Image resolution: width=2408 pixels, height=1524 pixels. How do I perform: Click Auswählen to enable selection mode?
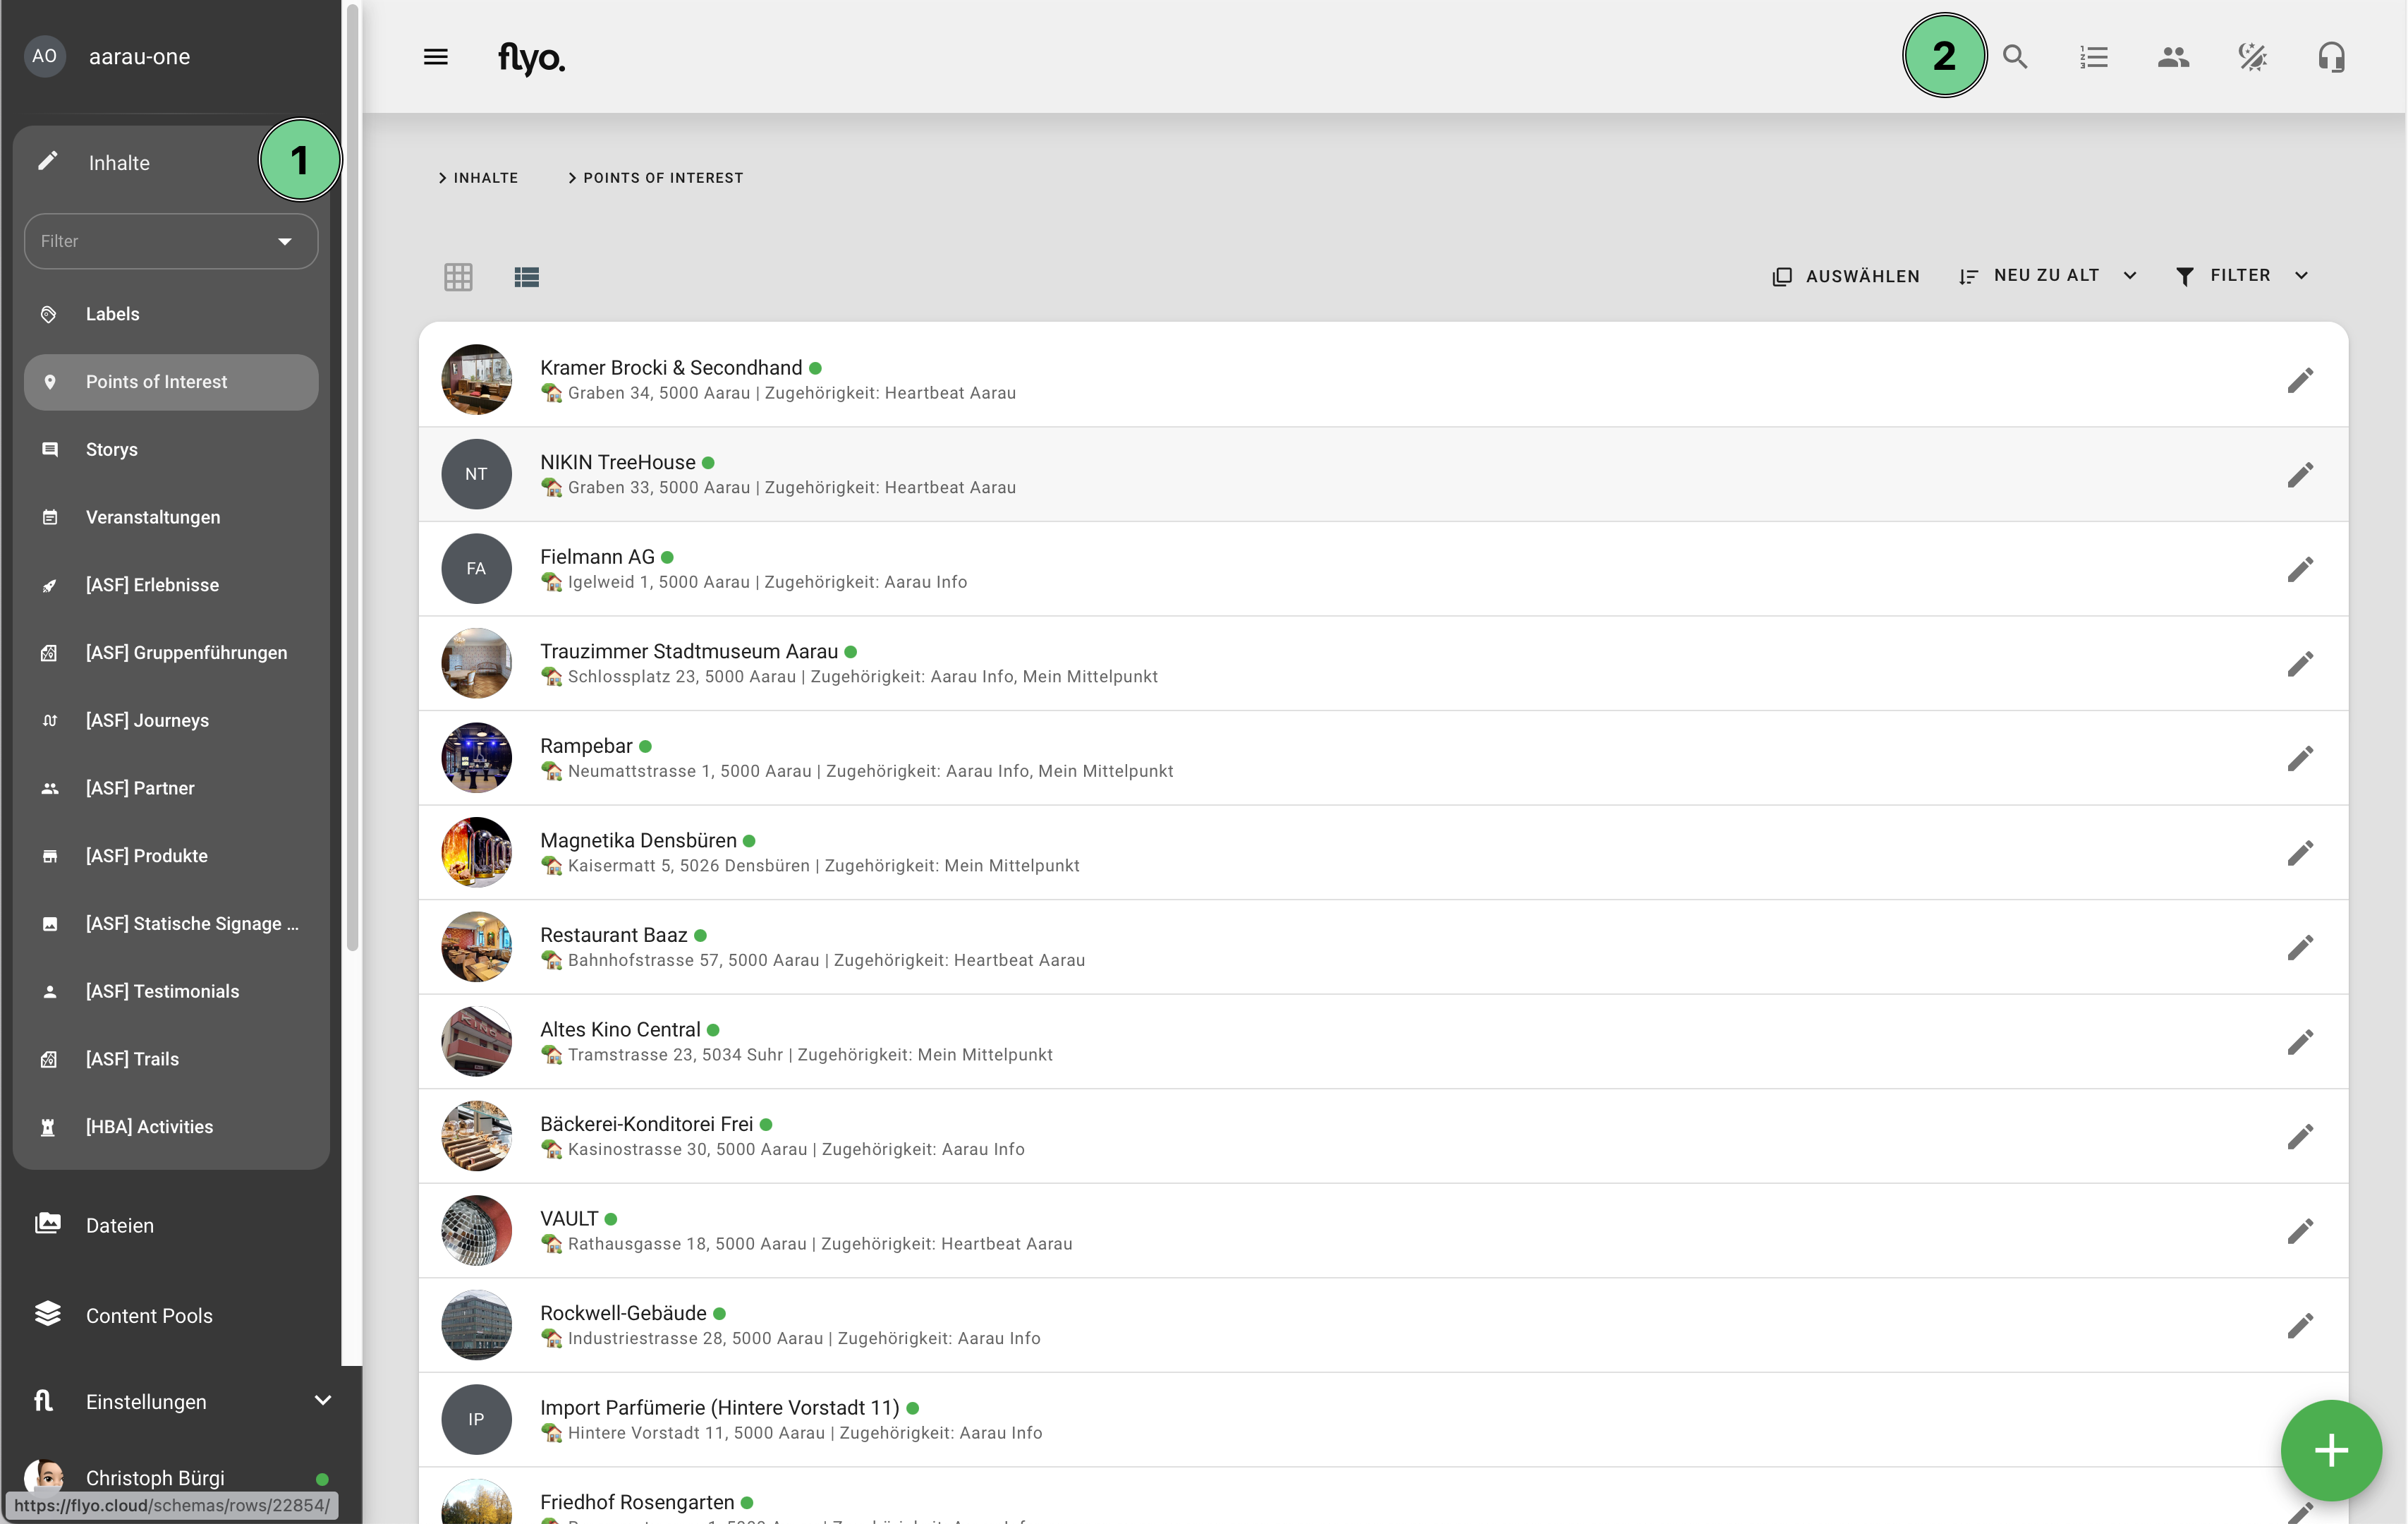1846,276
